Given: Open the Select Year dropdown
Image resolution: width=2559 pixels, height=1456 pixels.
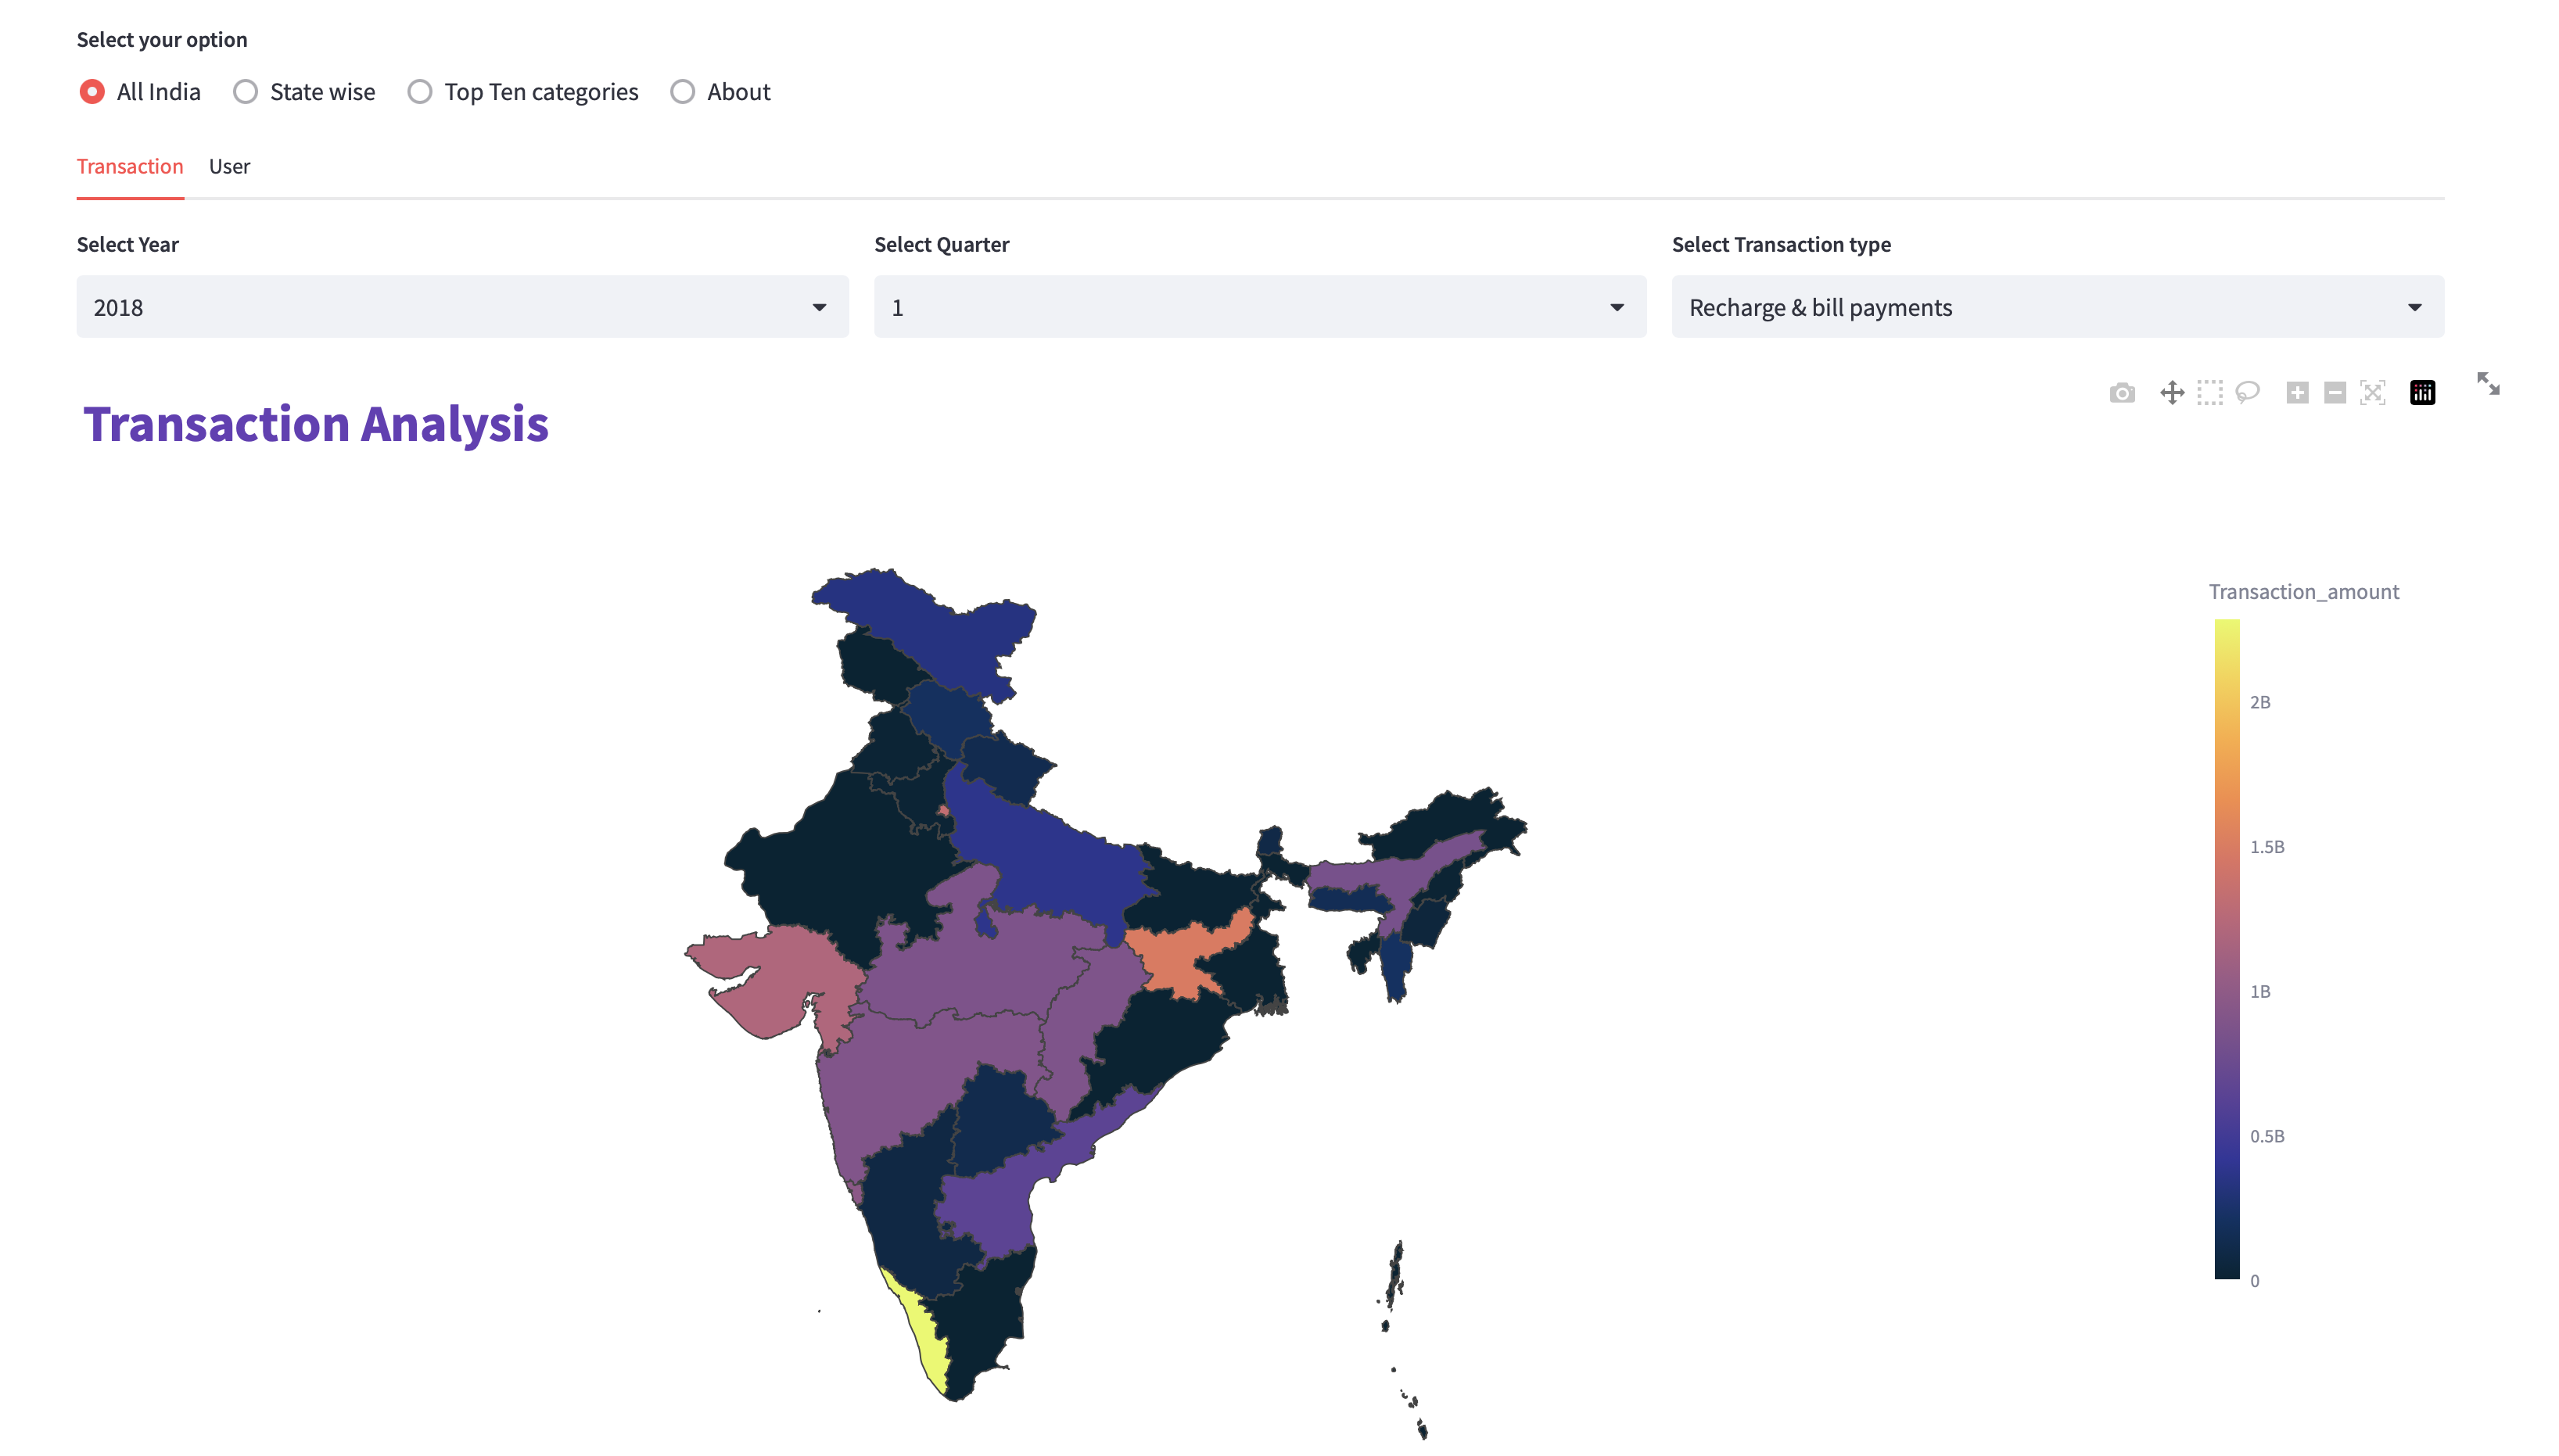Looking at the screenshot, I should (463, 307).
